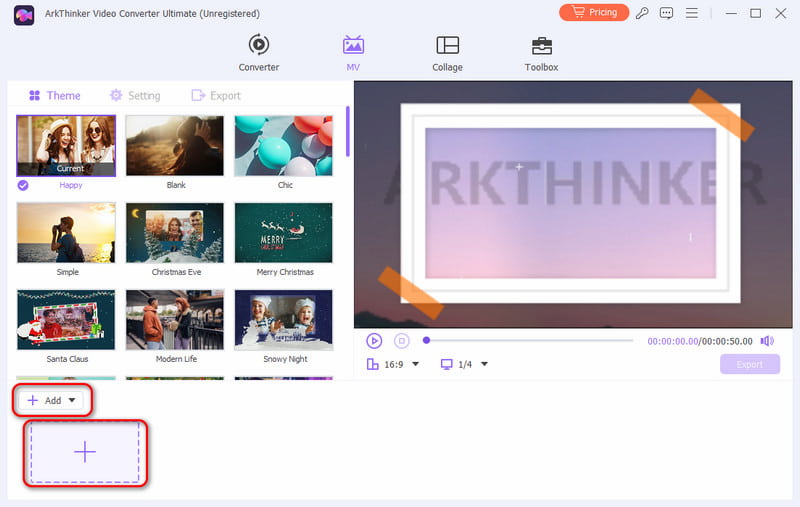The height and width of the screenshot is (507, 800).
Task: Choose the Happy theme thumbnail
Action: click(66, 146)
